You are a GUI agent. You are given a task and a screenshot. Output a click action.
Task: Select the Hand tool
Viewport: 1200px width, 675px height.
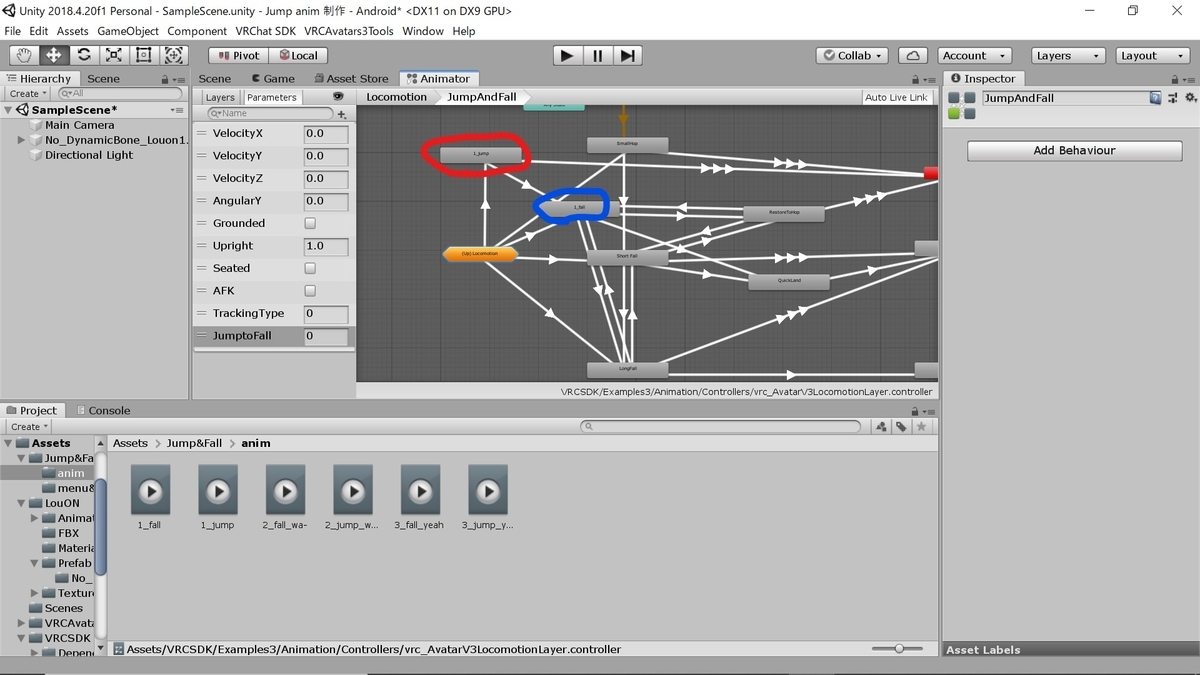[x=23, y=56]
